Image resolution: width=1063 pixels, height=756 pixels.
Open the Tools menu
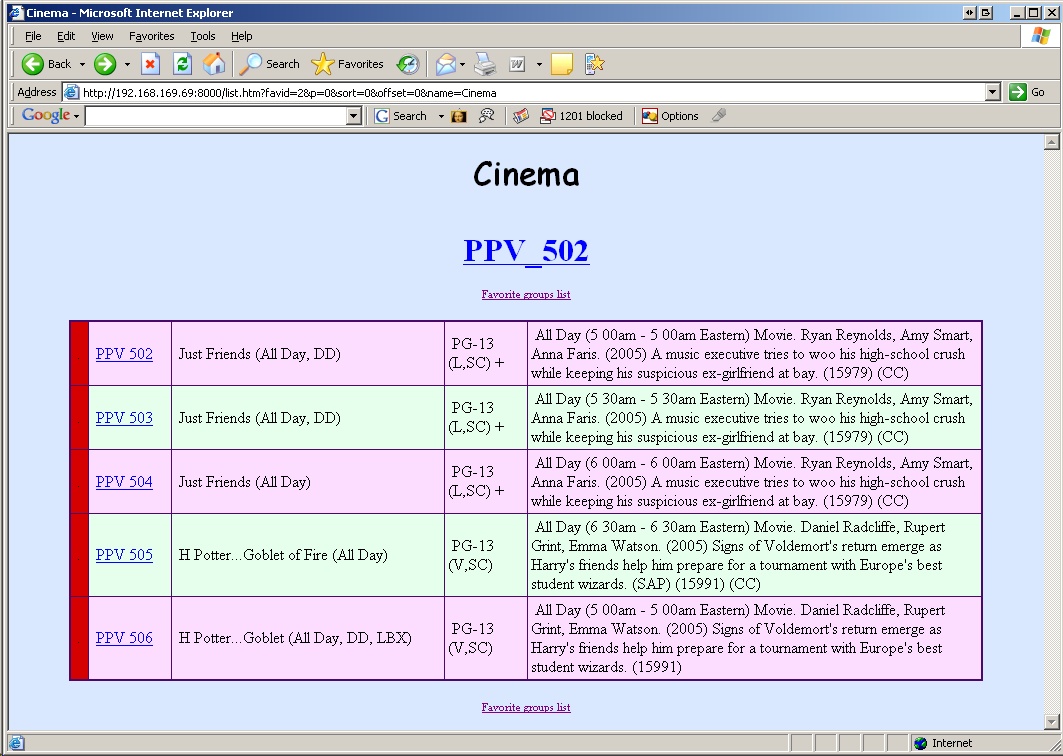click(x=203, y=37)
